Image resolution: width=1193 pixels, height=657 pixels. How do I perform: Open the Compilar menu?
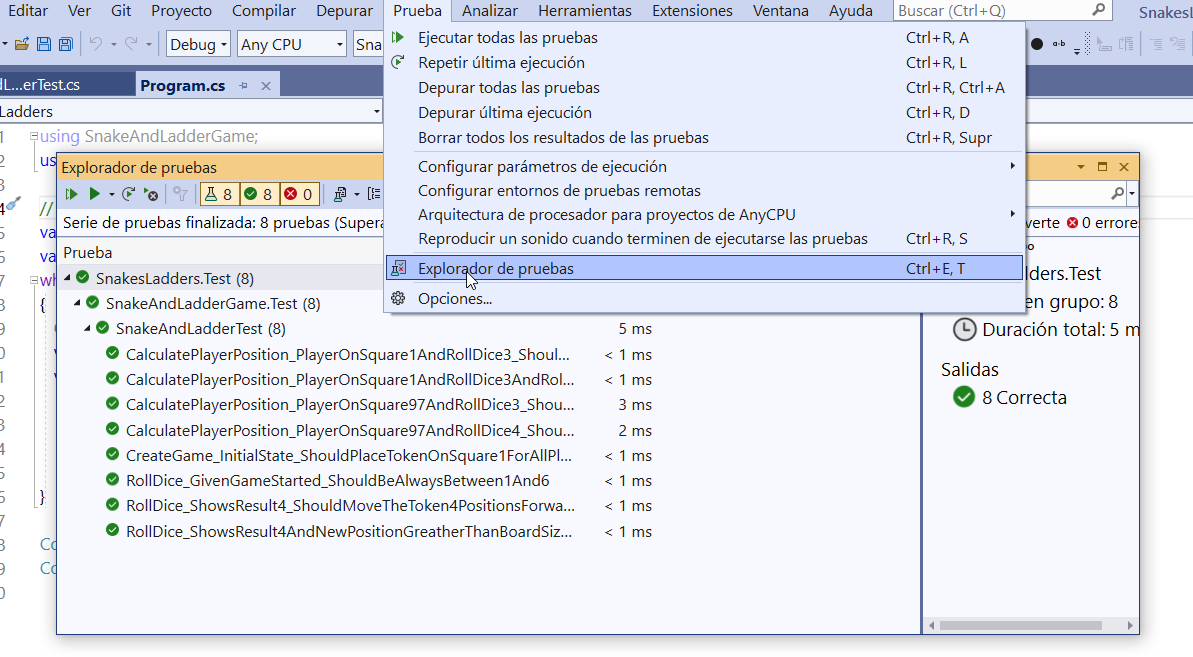click(x=264, y=11)
